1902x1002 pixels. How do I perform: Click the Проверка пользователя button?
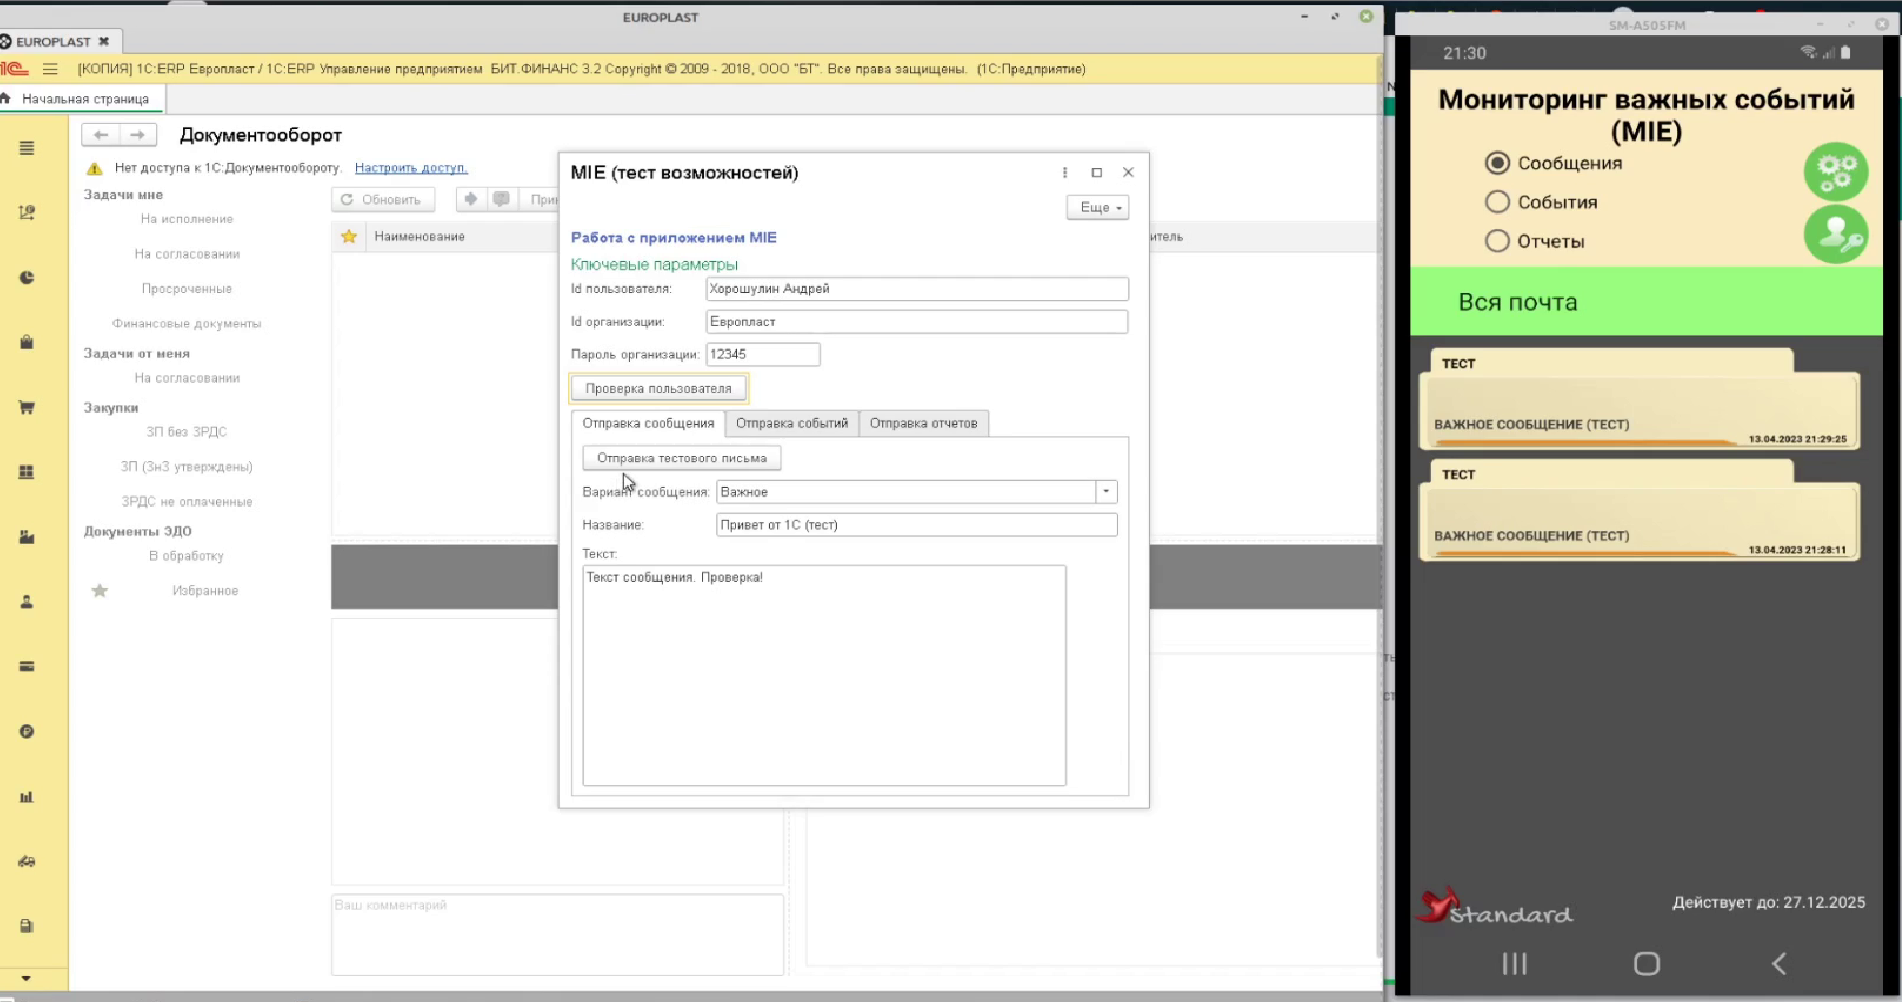[658, 389]
